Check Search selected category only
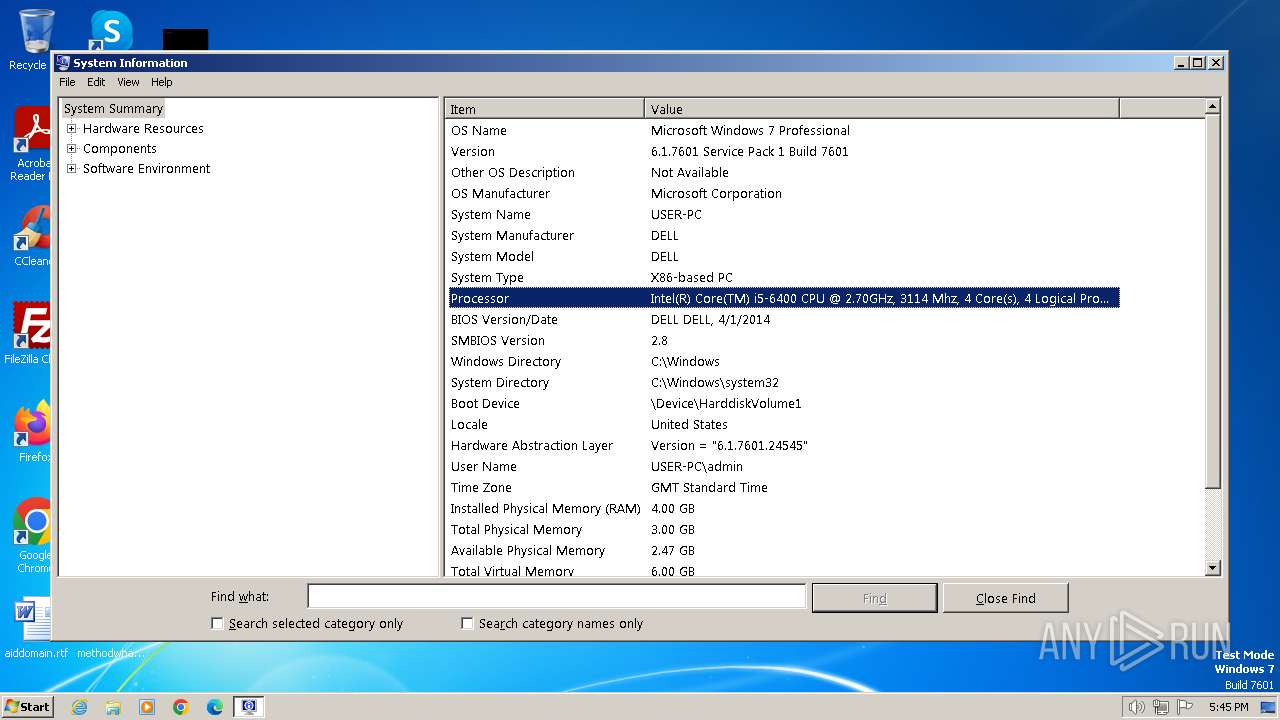The width and height of the screenshot is (1280, 720). coord(217,623)
